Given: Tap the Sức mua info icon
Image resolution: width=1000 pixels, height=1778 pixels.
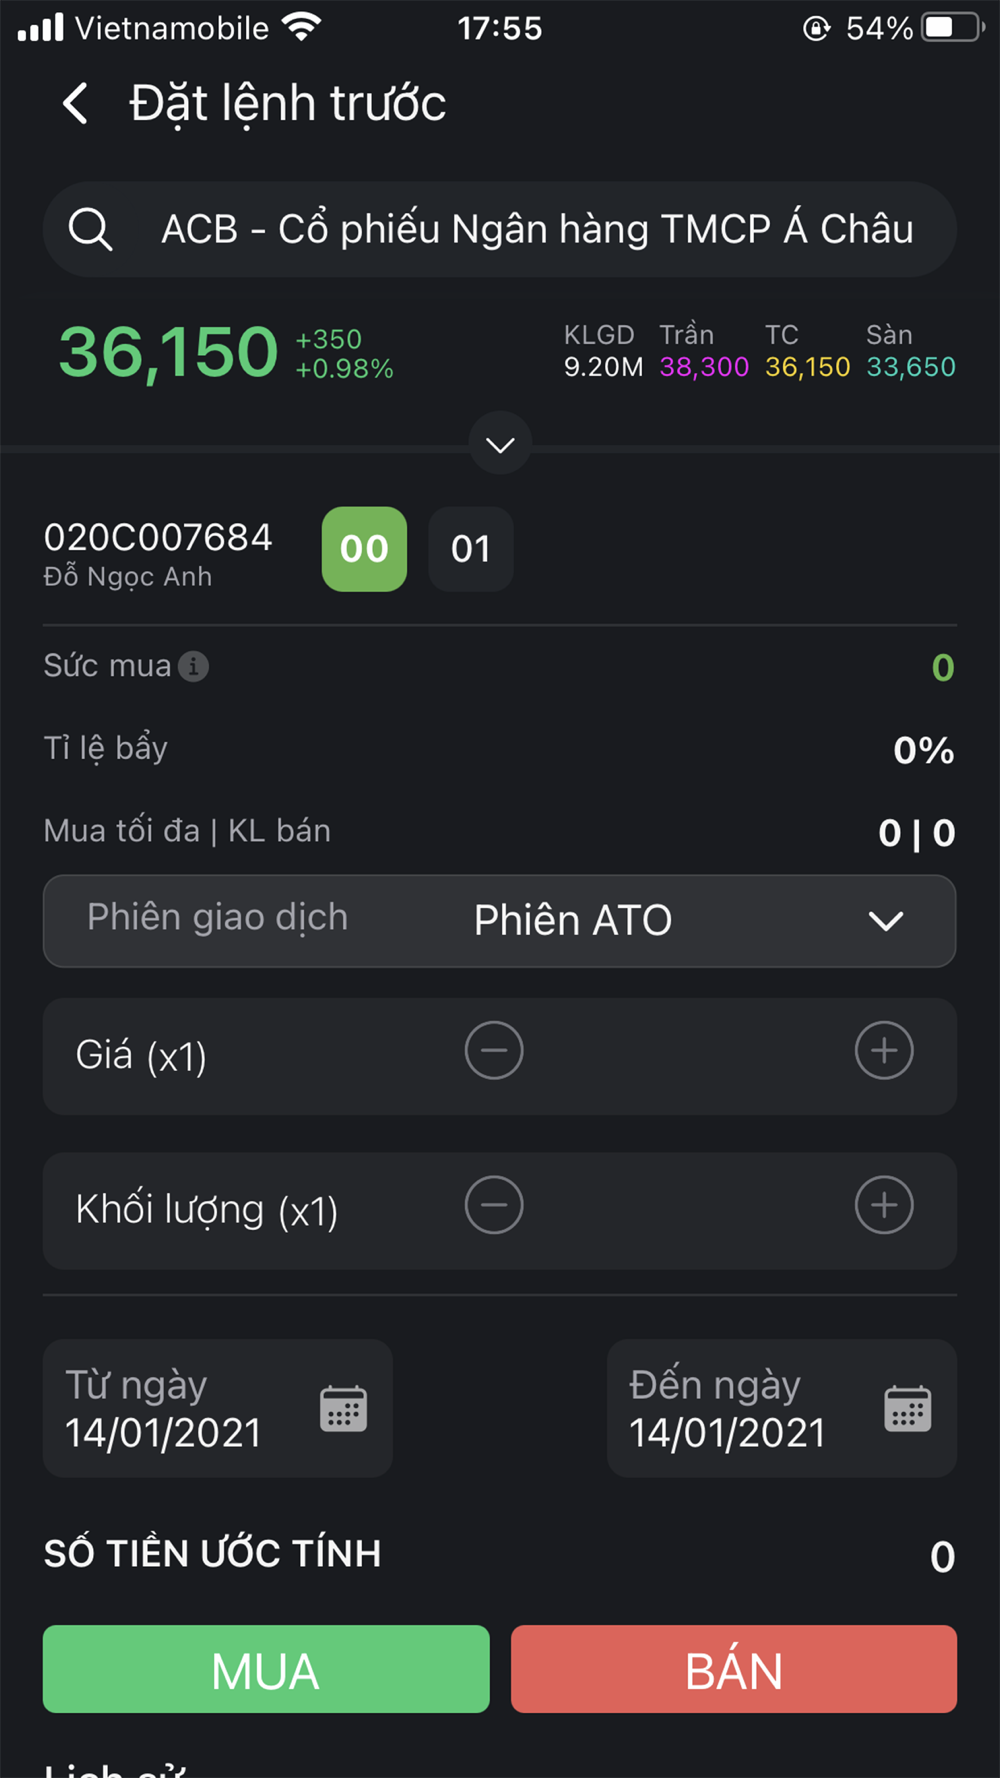Looking at the screenshot, I should tap(193, 666).
